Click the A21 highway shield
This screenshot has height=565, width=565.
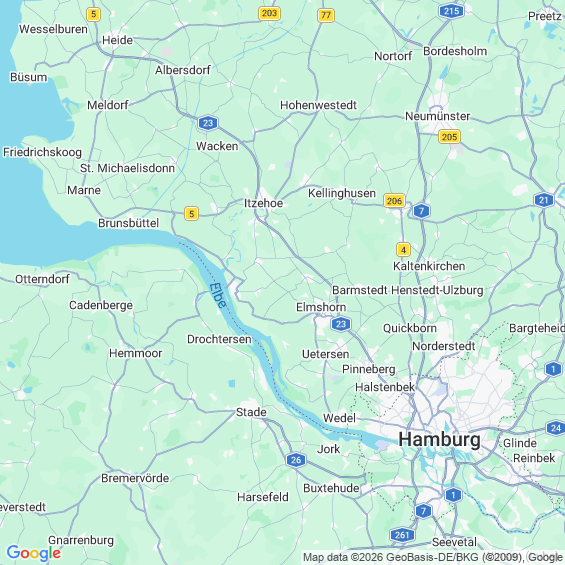click(544, 200)
